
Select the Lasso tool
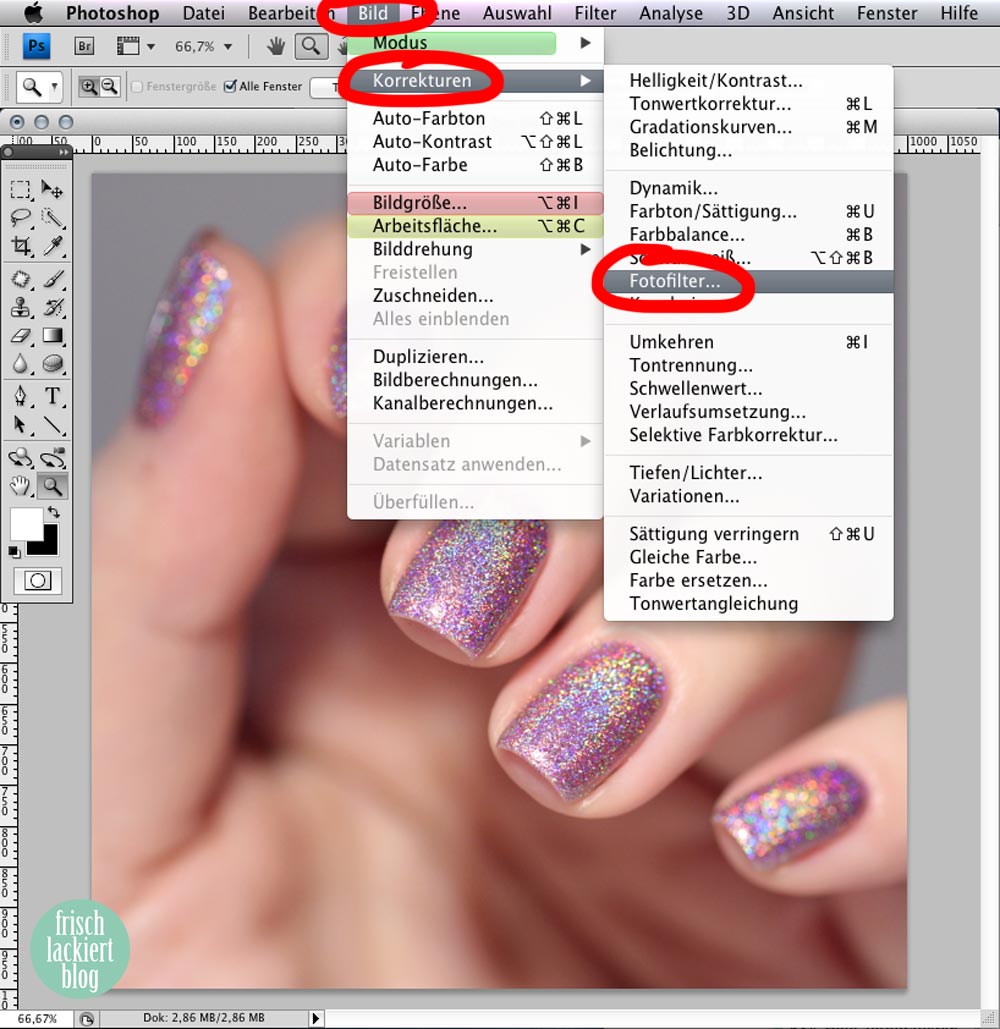[x=20, y=218]
